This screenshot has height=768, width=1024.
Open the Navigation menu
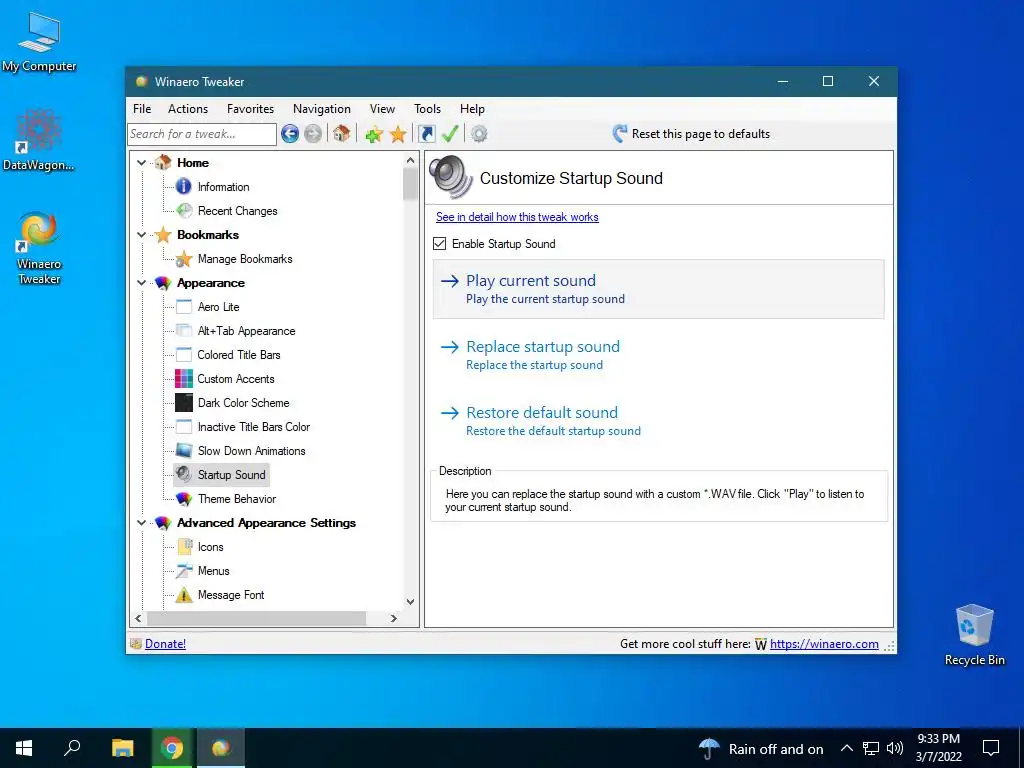pyautogui.click(x=322, y=109)
